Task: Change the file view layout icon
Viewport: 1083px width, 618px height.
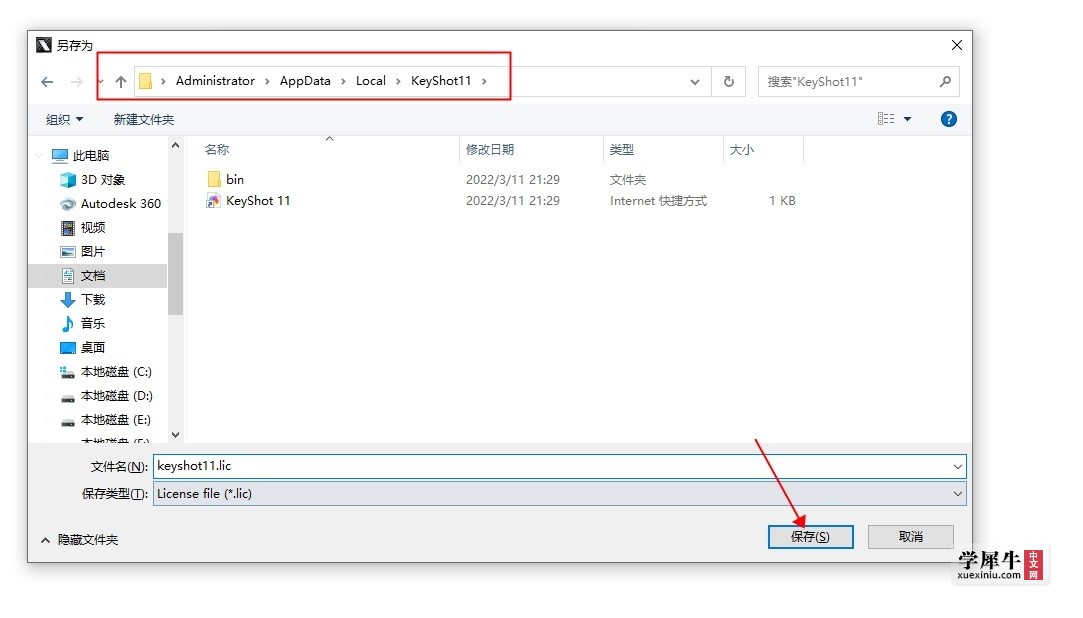Action: pos(886,119)
